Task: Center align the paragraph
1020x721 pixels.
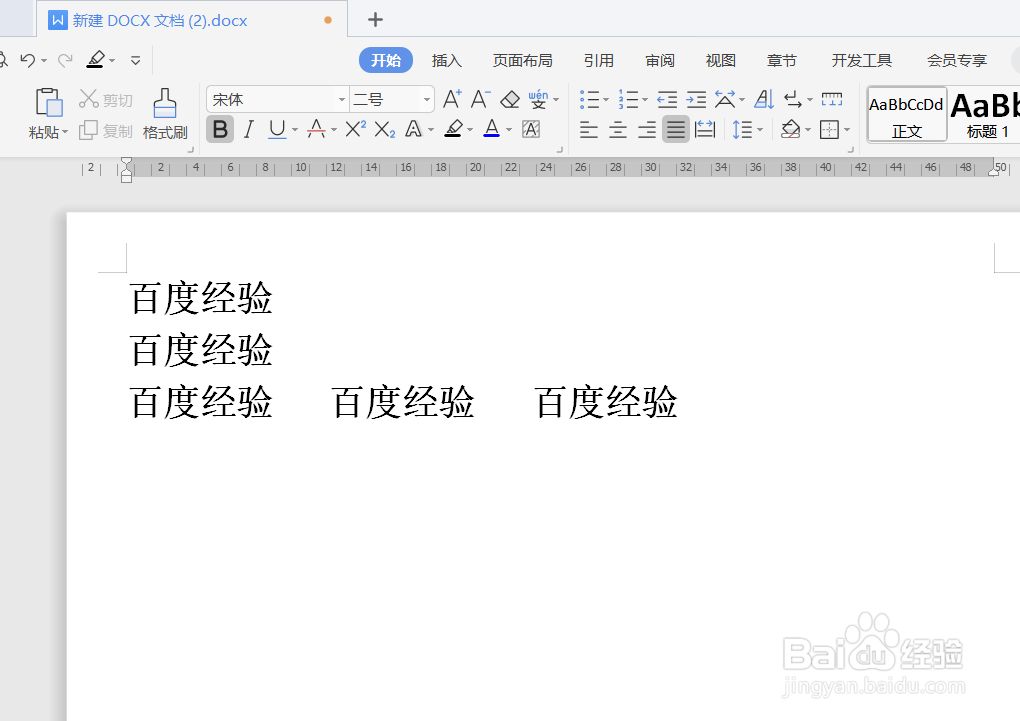Action: tap(617, 129)
